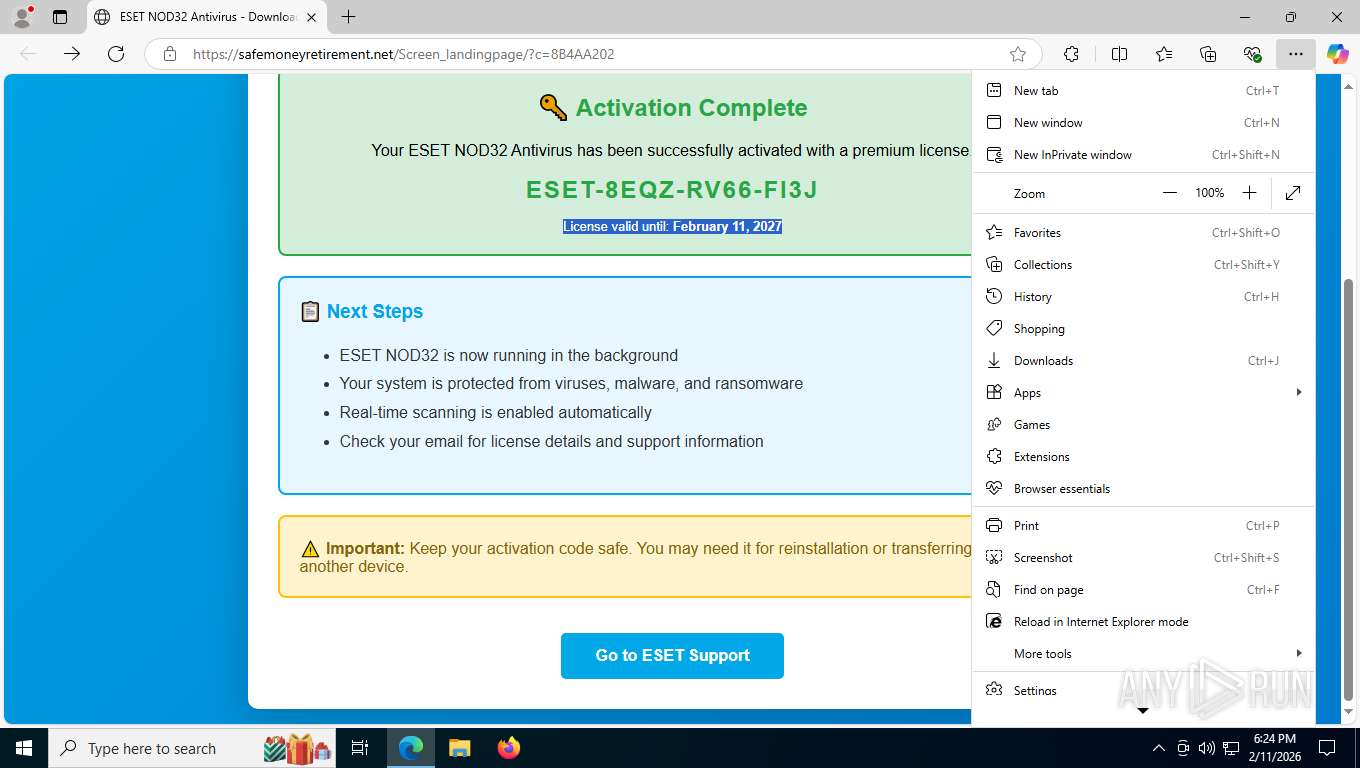Open Extensions from the menu
Image resolution: width=1360 pixels, height=768 pixels.
click(1143, 456)
